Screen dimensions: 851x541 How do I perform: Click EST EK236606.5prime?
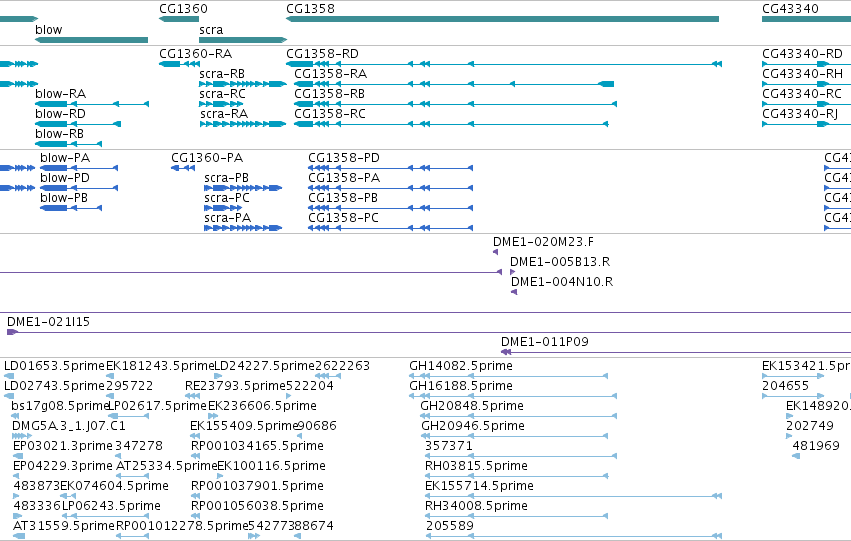click(x=262, y=406)
